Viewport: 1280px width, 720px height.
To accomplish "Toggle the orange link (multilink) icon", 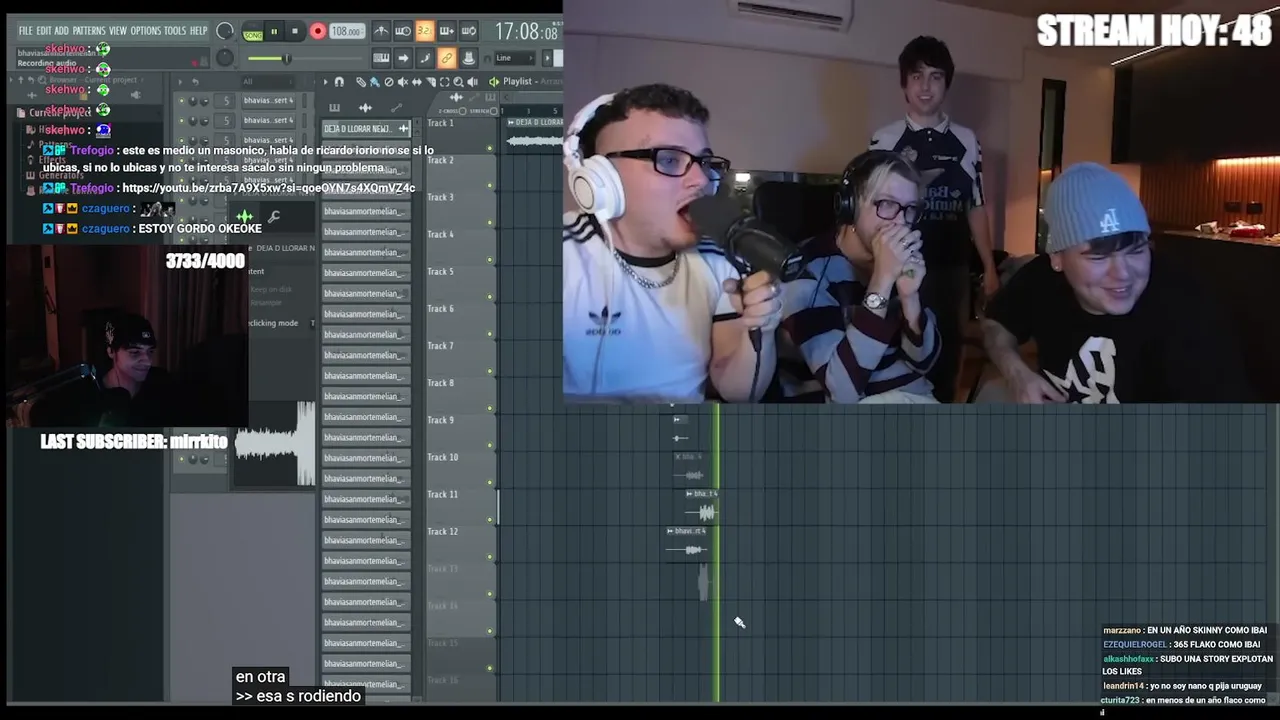I will pyautogui.click(x=446, y=58).
